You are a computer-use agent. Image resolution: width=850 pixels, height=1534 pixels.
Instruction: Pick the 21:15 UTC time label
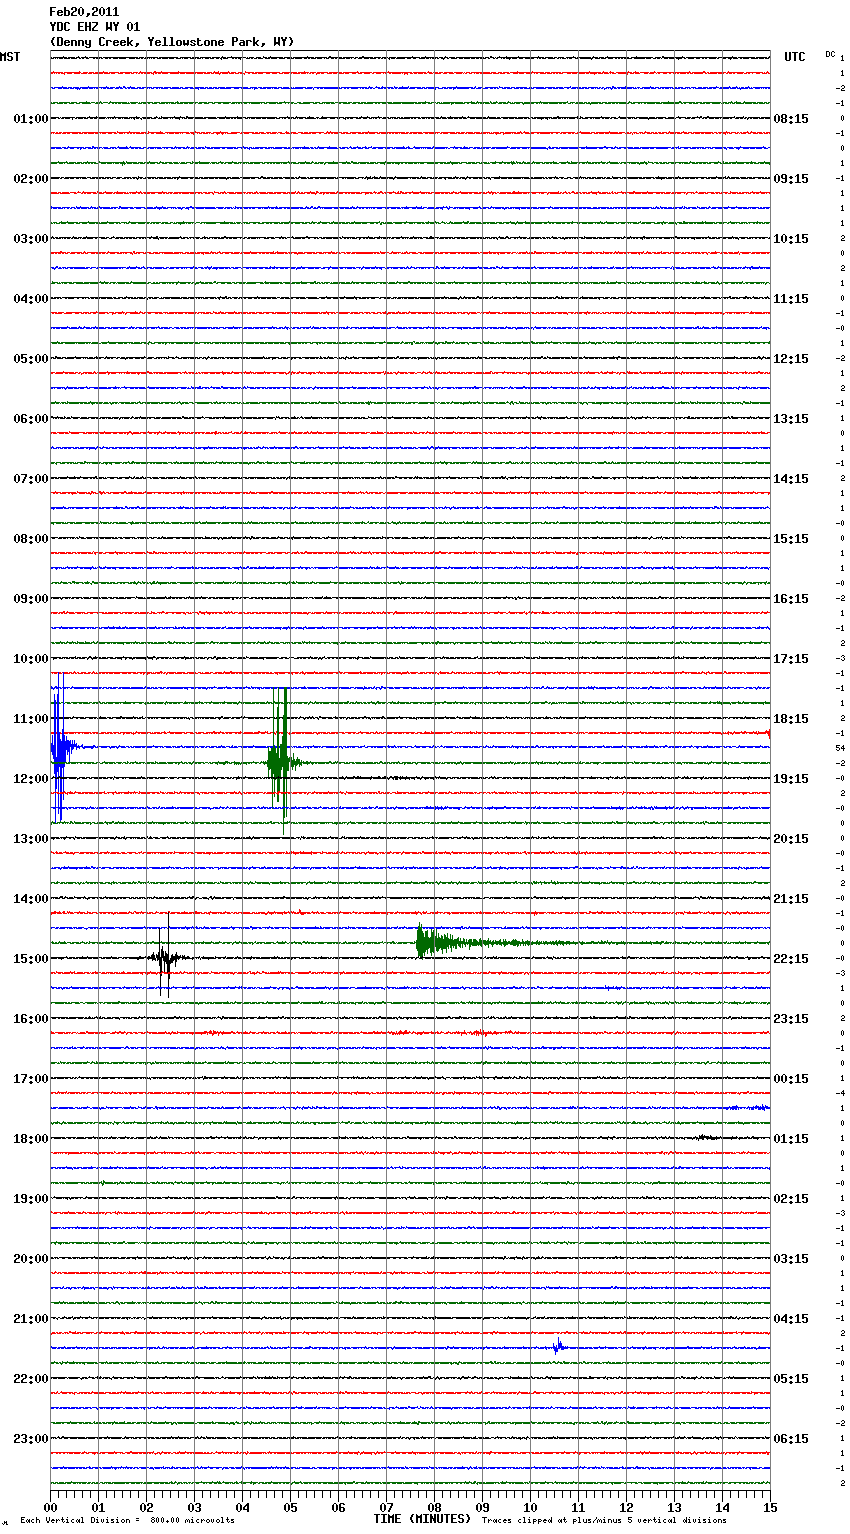point(791,899)
